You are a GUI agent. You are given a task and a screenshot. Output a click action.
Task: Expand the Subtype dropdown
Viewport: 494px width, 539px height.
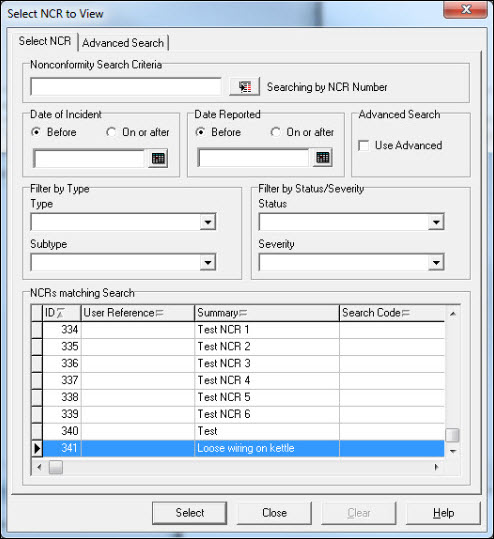(x=208, y=263)
